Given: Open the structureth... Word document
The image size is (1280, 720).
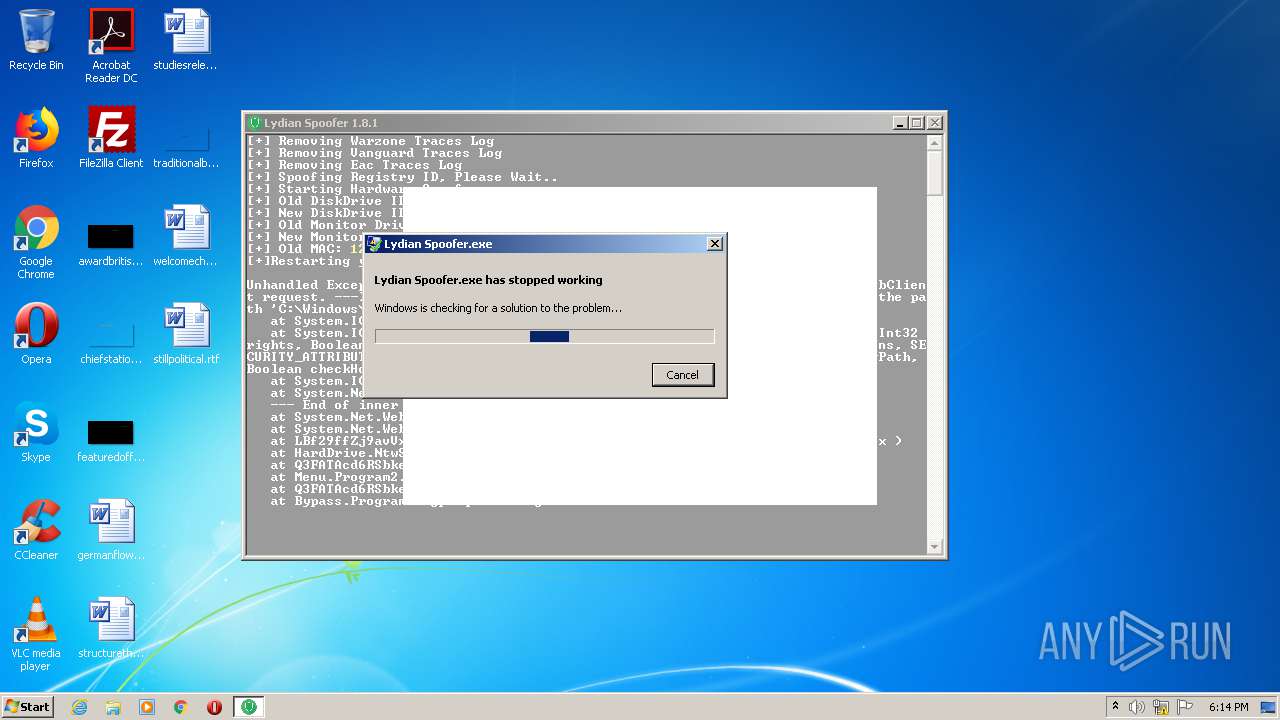Looking at the screenshot, I should (x=111, y=628).
